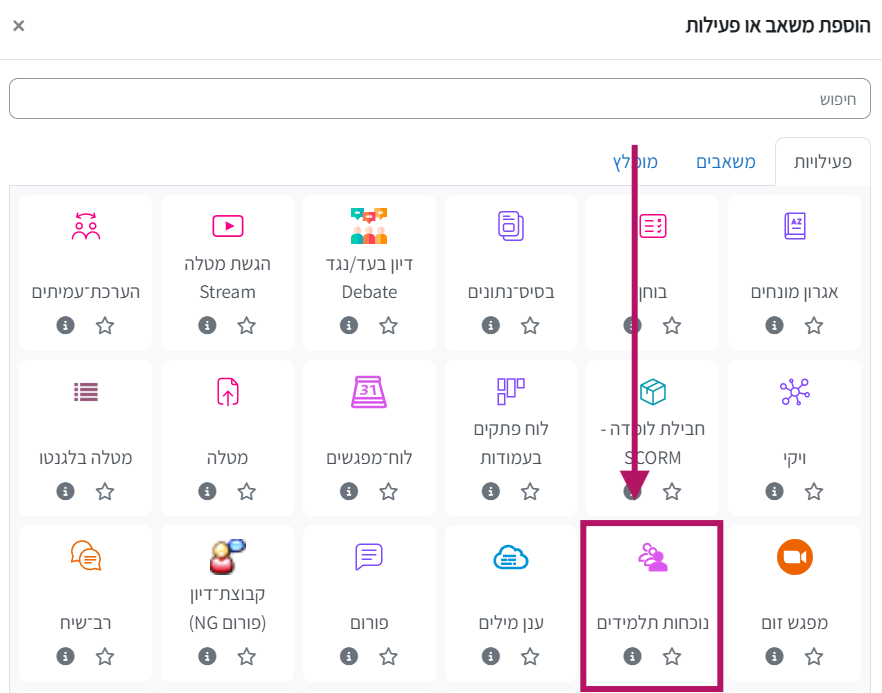Choose the דיון בעד/נגד Debate activity icon
This screenshot has width=882, height=693.
click(369, 226)
